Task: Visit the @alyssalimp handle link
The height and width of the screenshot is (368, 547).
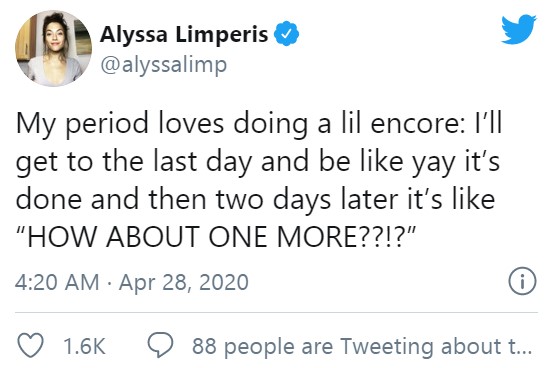Action: 164,65
